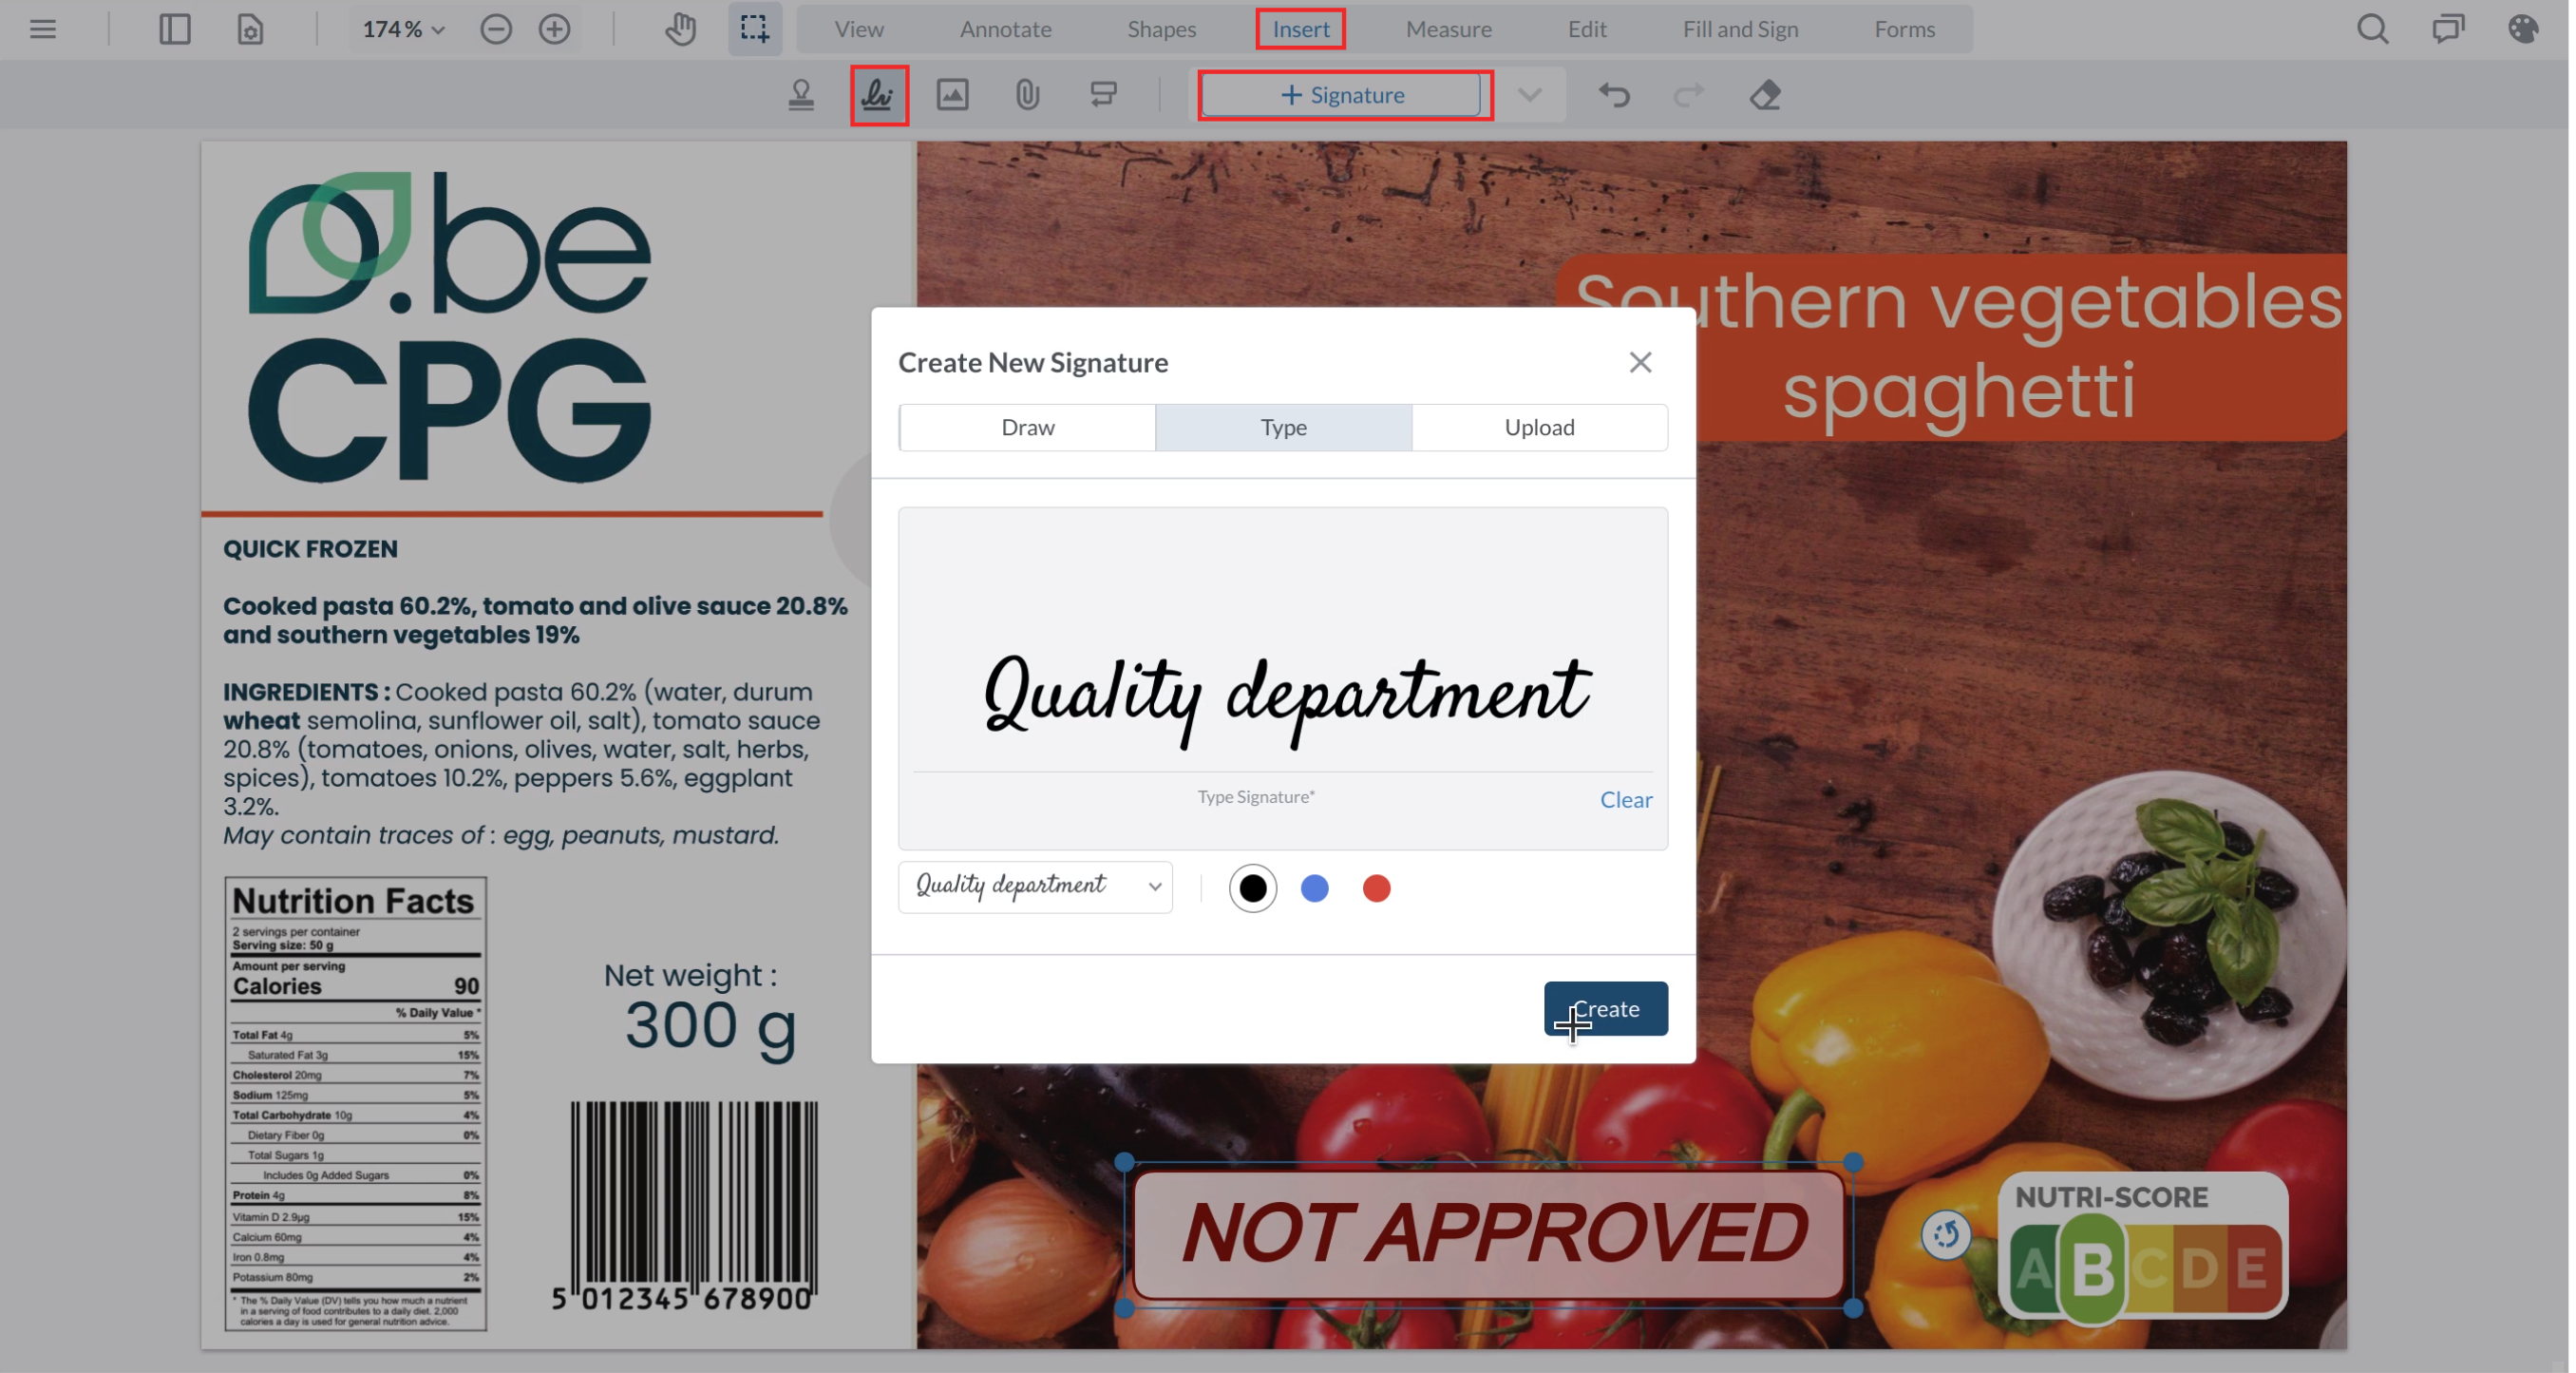Select the NOT APPROVED stamp annotation
Screen dimensions: 2576x1373
tap(1490, 1234)
